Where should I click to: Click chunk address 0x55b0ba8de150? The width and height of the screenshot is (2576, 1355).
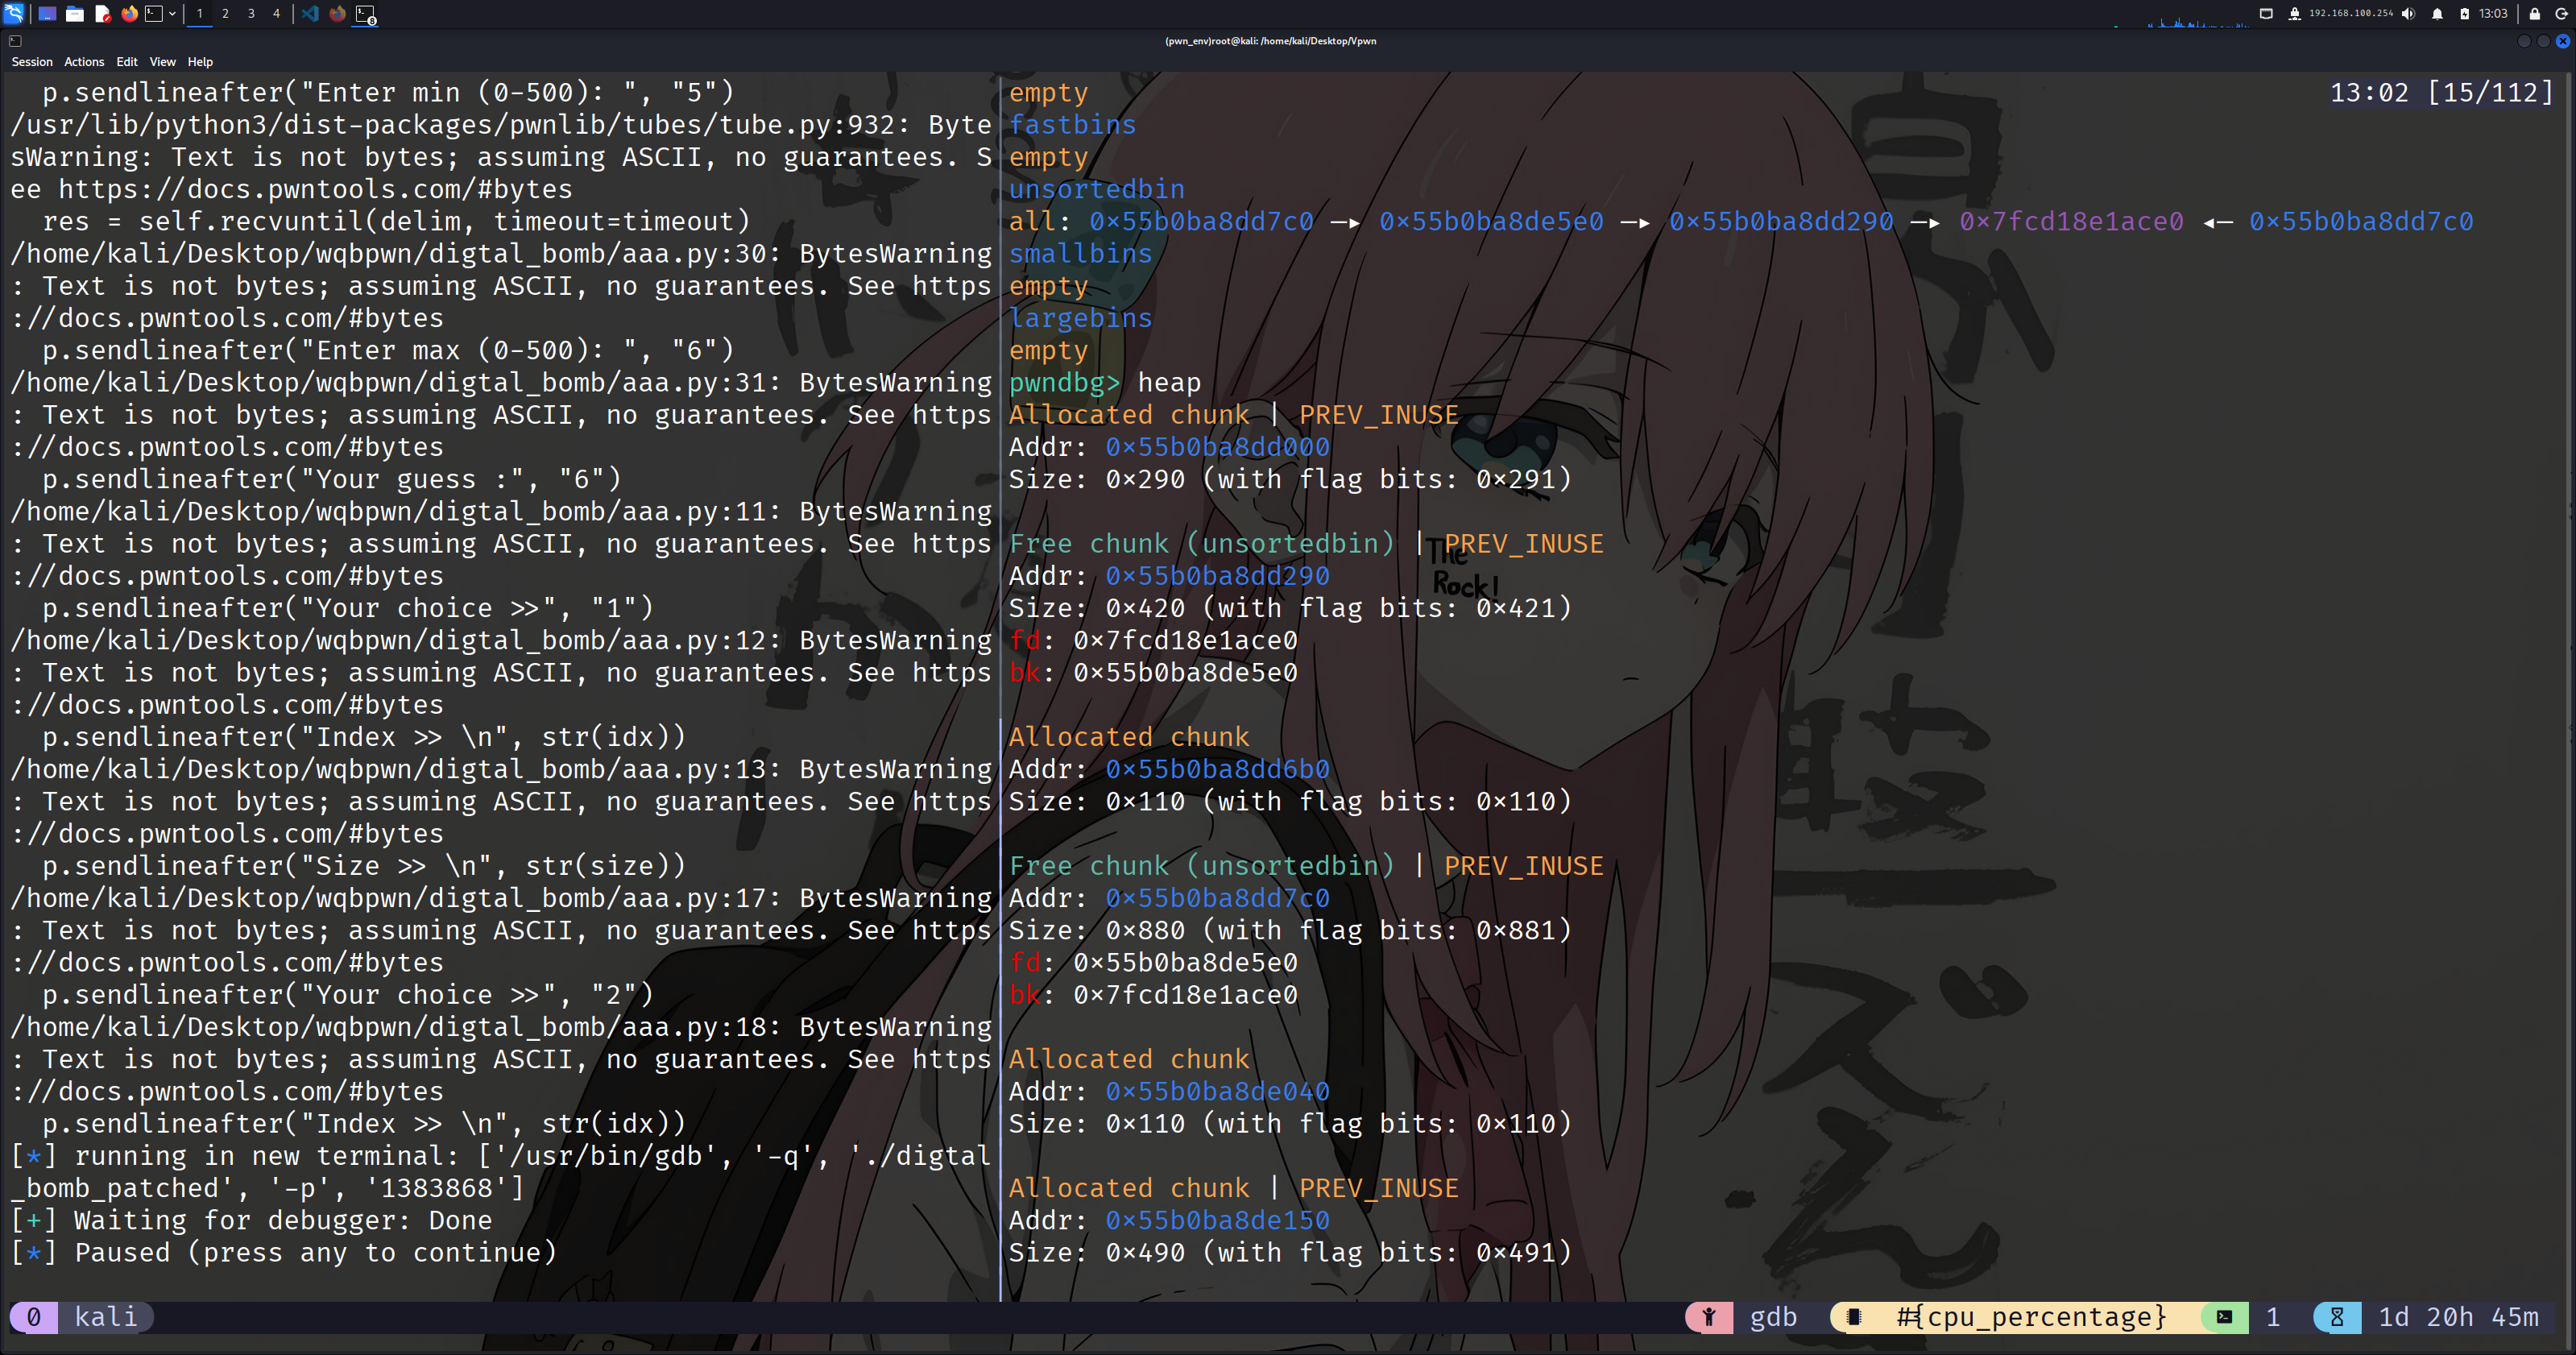1217,1220
